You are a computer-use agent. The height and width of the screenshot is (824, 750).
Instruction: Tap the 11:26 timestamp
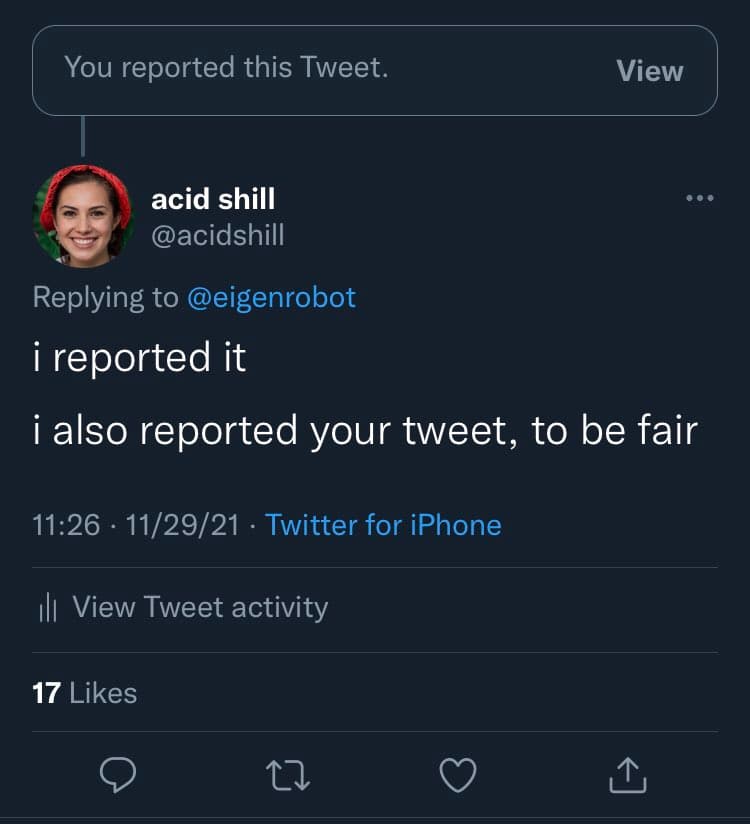tap(66, 525)
